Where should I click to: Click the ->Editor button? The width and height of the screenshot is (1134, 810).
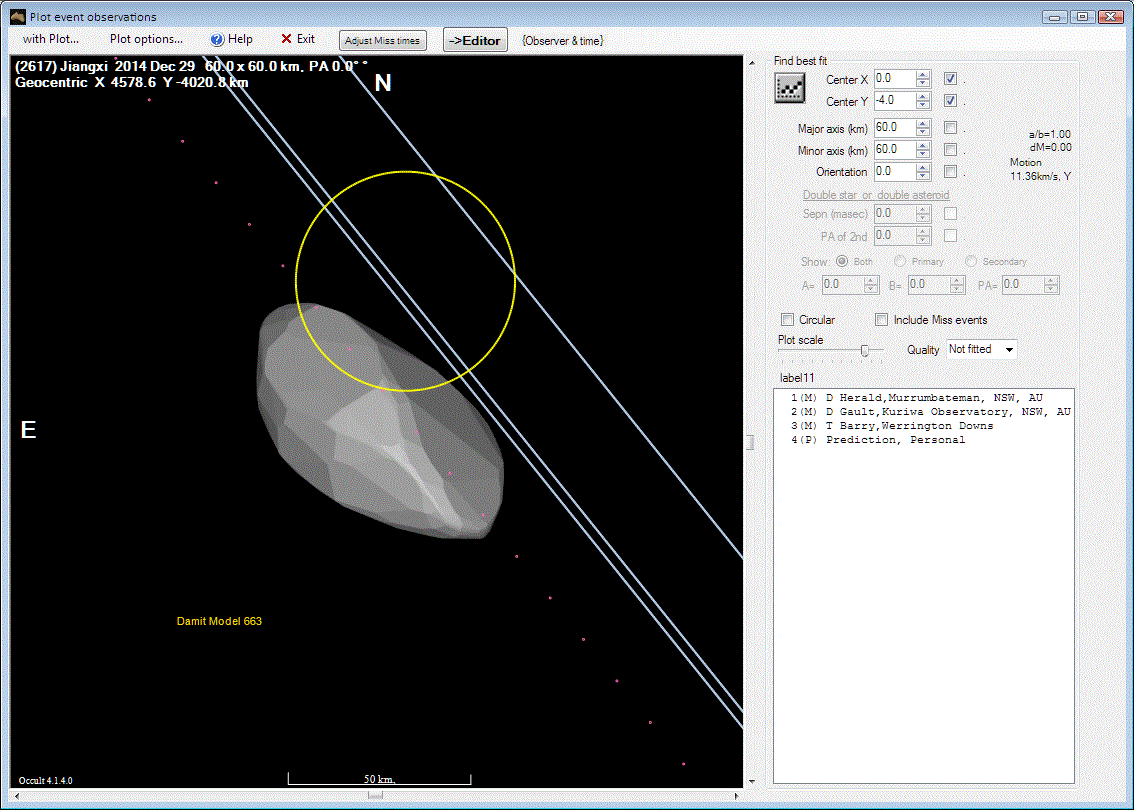pos(475,40)
